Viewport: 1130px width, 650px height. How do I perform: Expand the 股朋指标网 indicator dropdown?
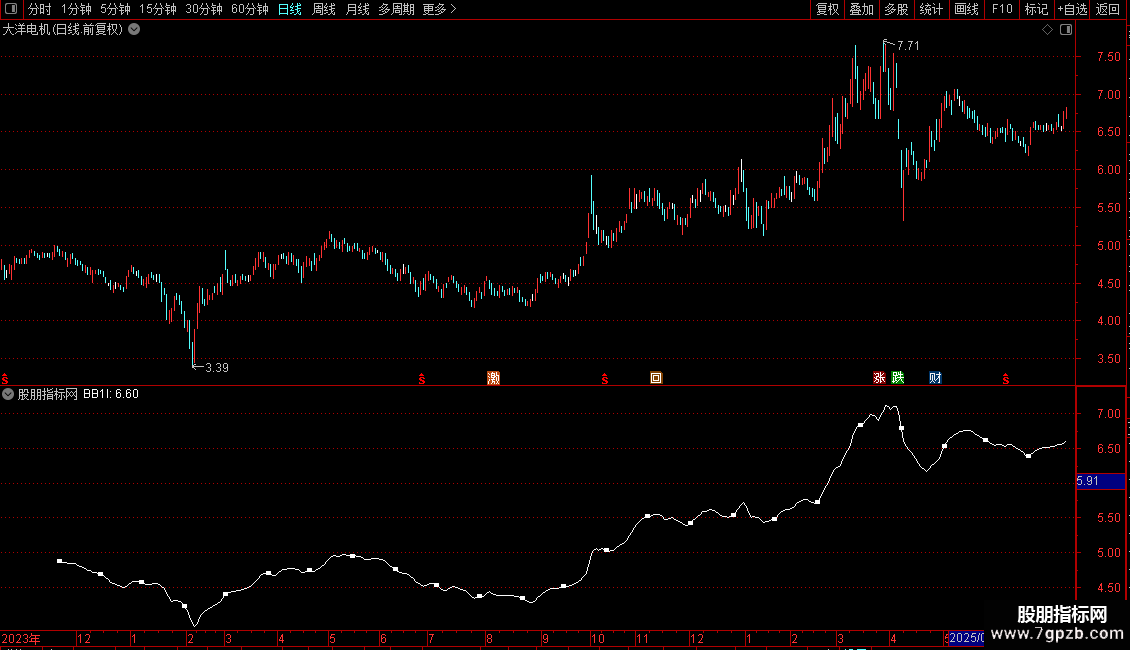8,394
